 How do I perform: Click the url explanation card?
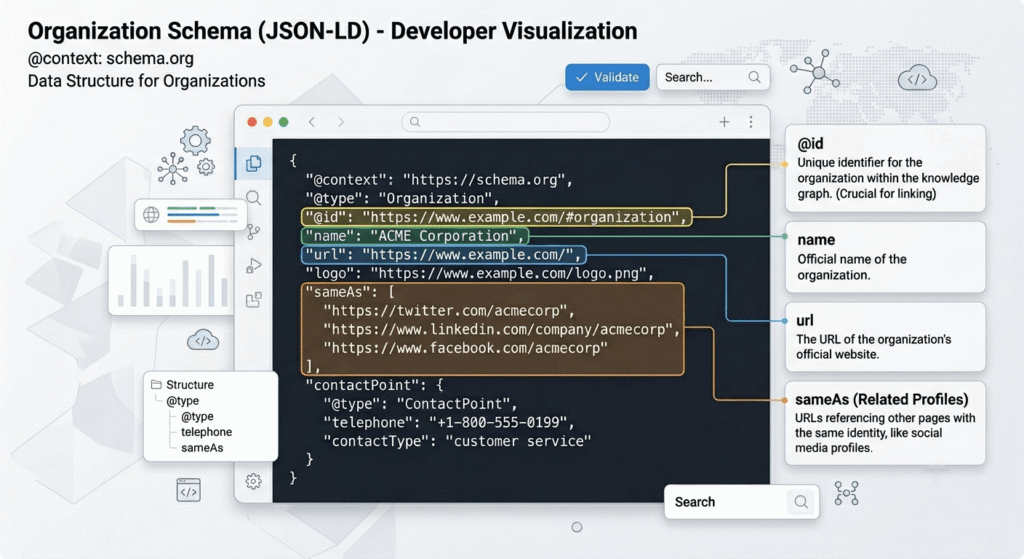(885, 337)
